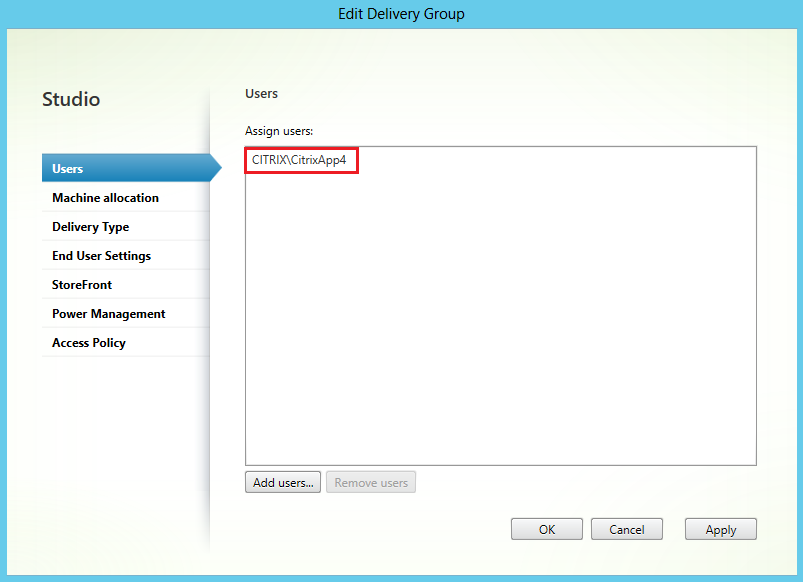Viewport: 803px width, 582px height.
Task: Switch to the Delivery Type page
Action: (90, 227)
